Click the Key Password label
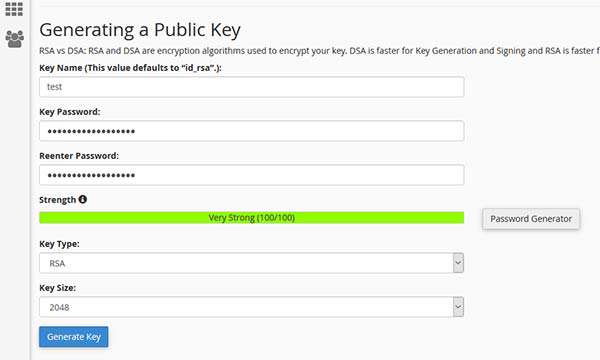600x360 pixels. point(70,112)
